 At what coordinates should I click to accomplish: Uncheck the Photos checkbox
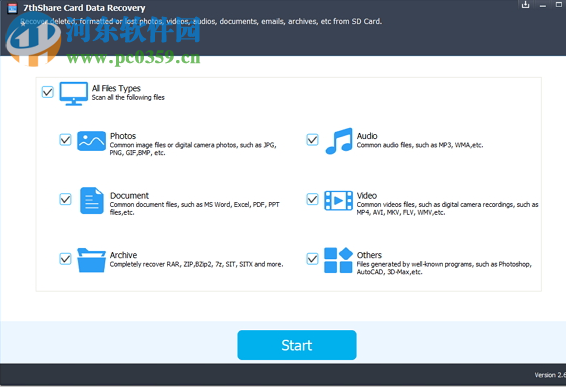[65, 139]
